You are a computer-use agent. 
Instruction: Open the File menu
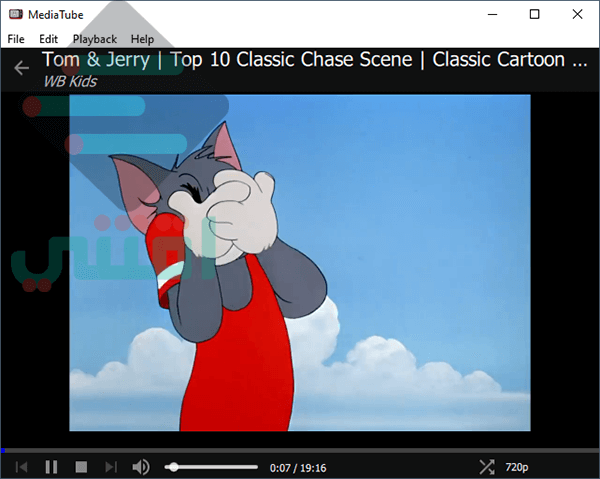pos(16,39)
